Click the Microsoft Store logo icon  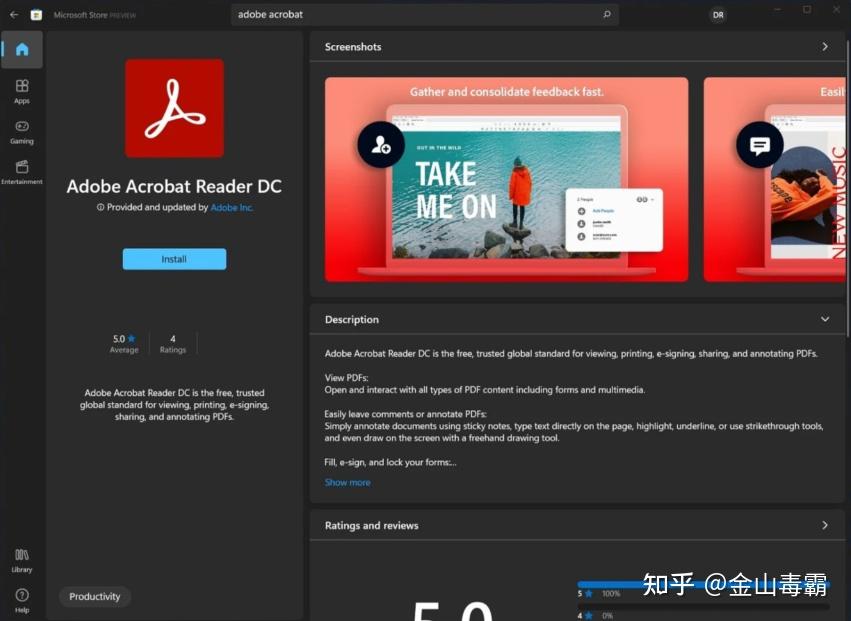click(x=36, y=15)
